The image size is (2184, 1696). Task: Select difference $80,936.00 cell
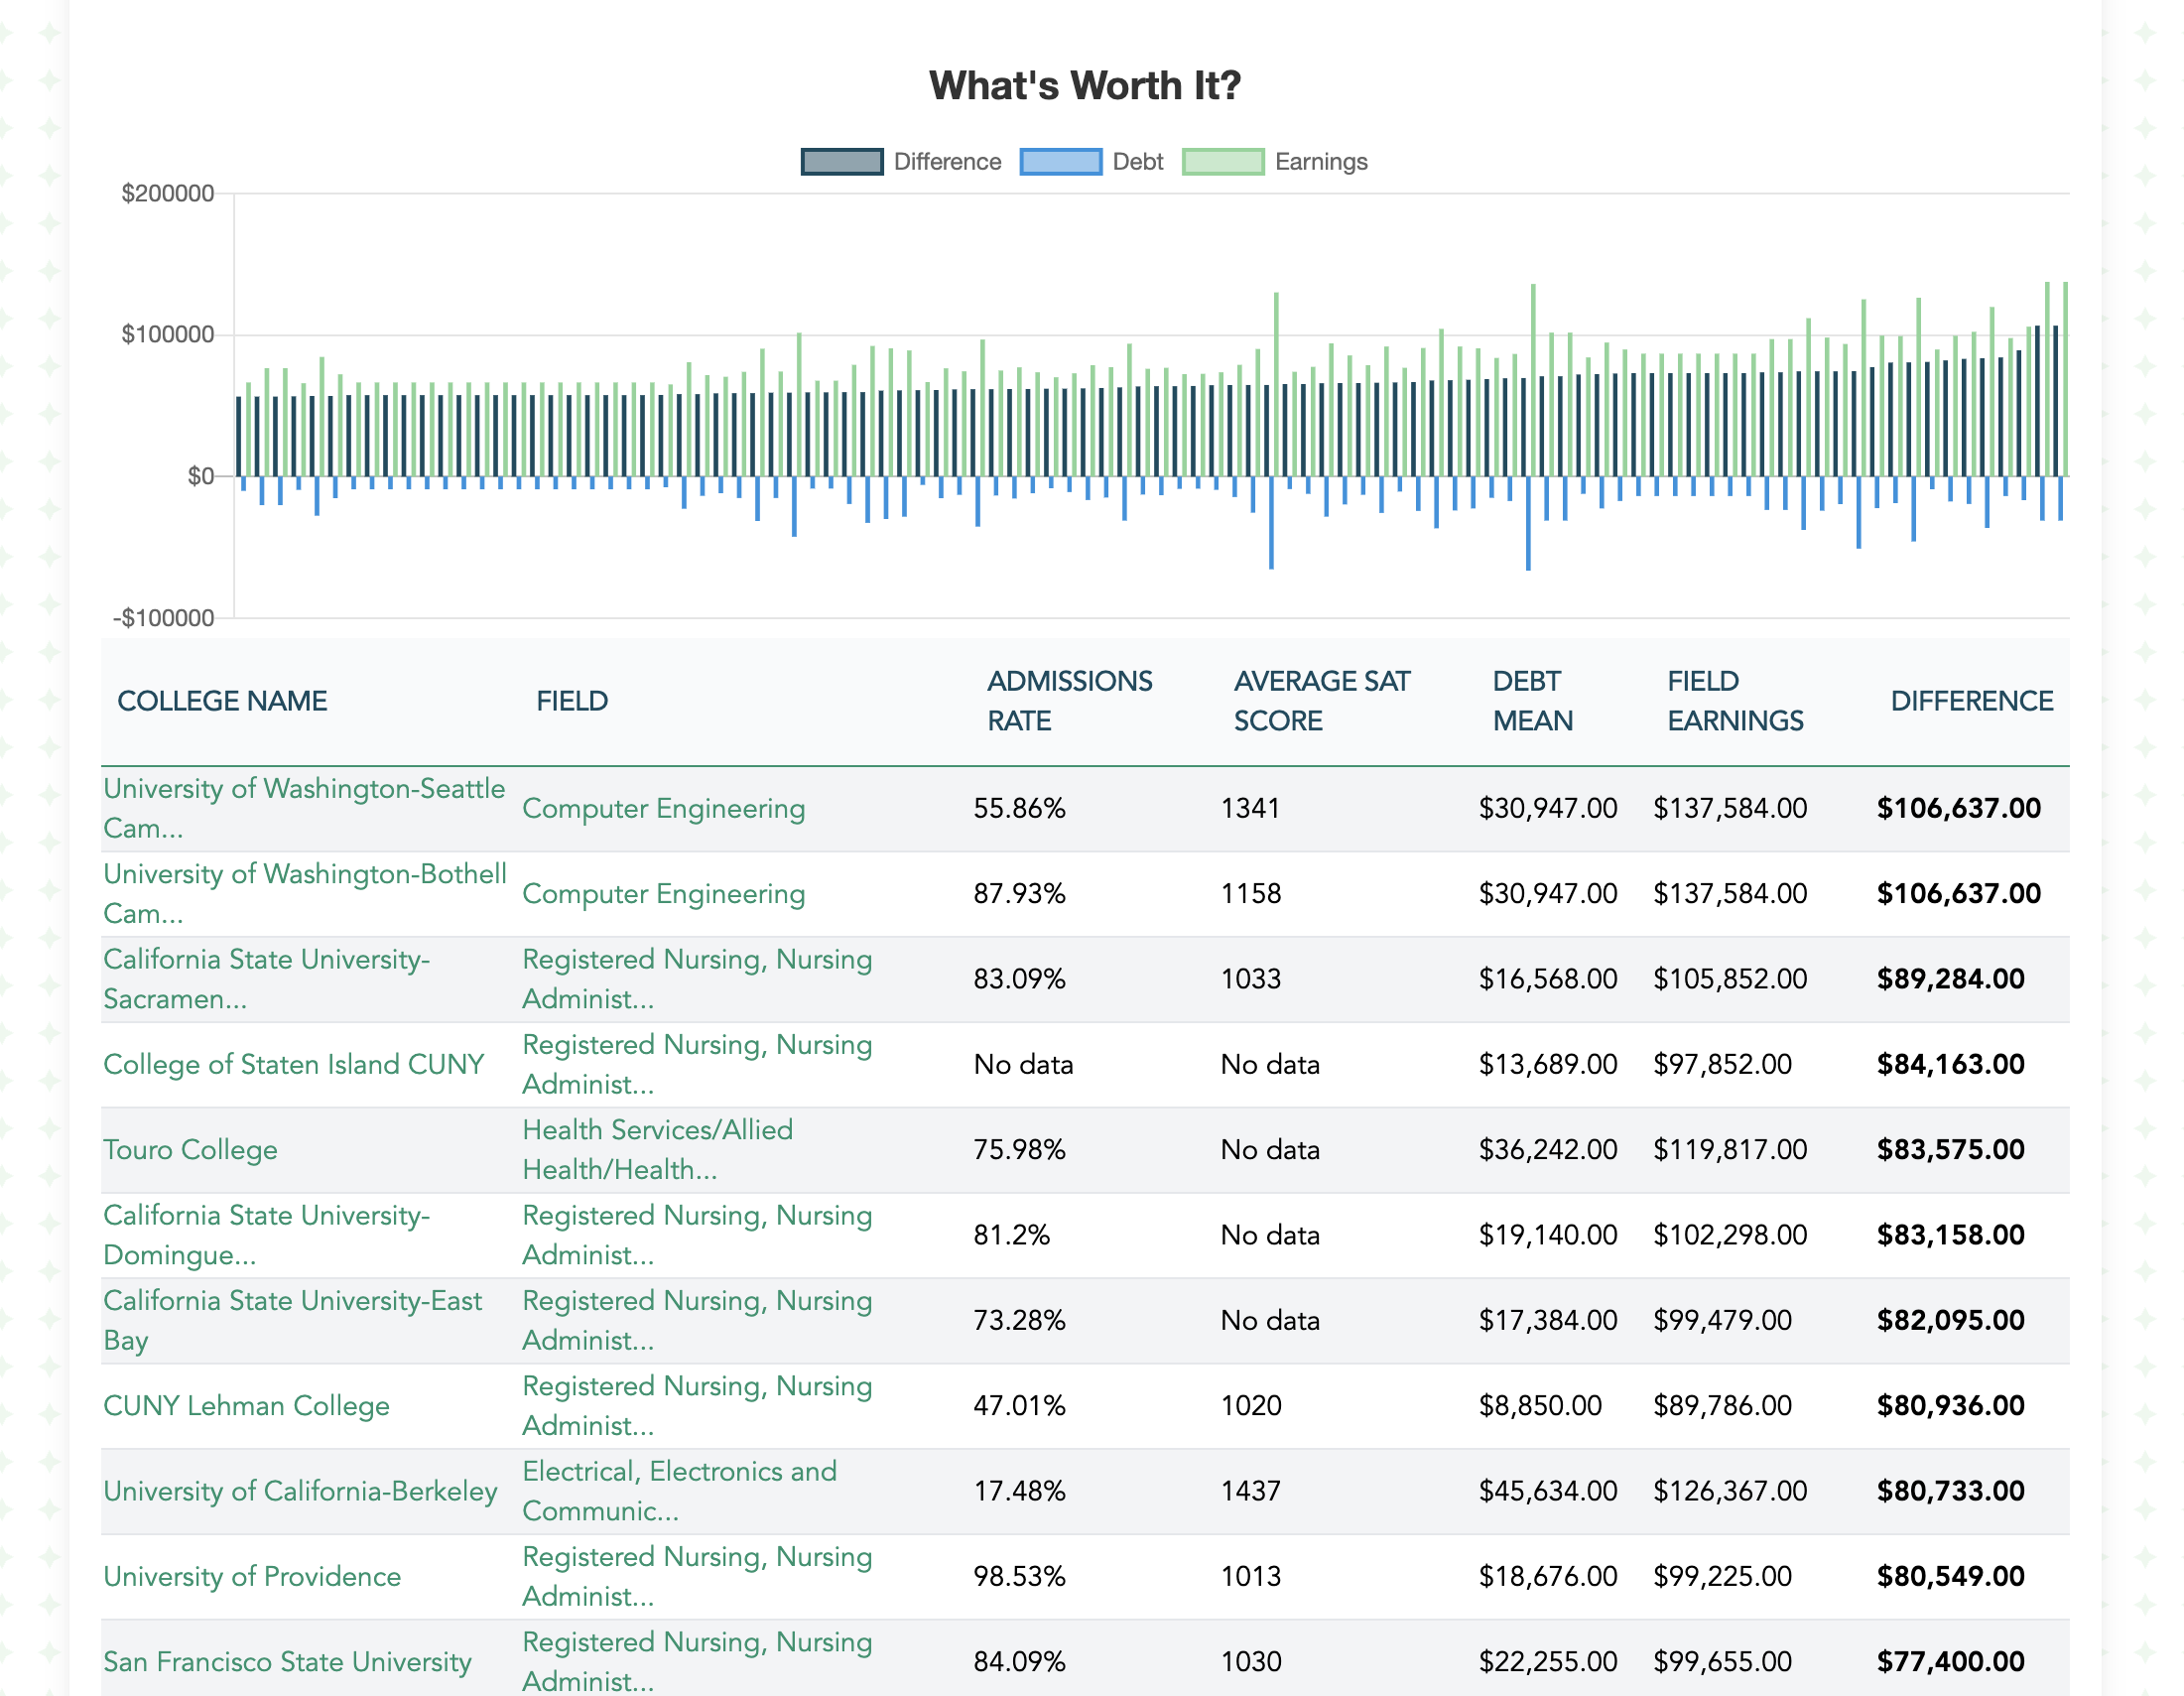tap(1950, 1406)
